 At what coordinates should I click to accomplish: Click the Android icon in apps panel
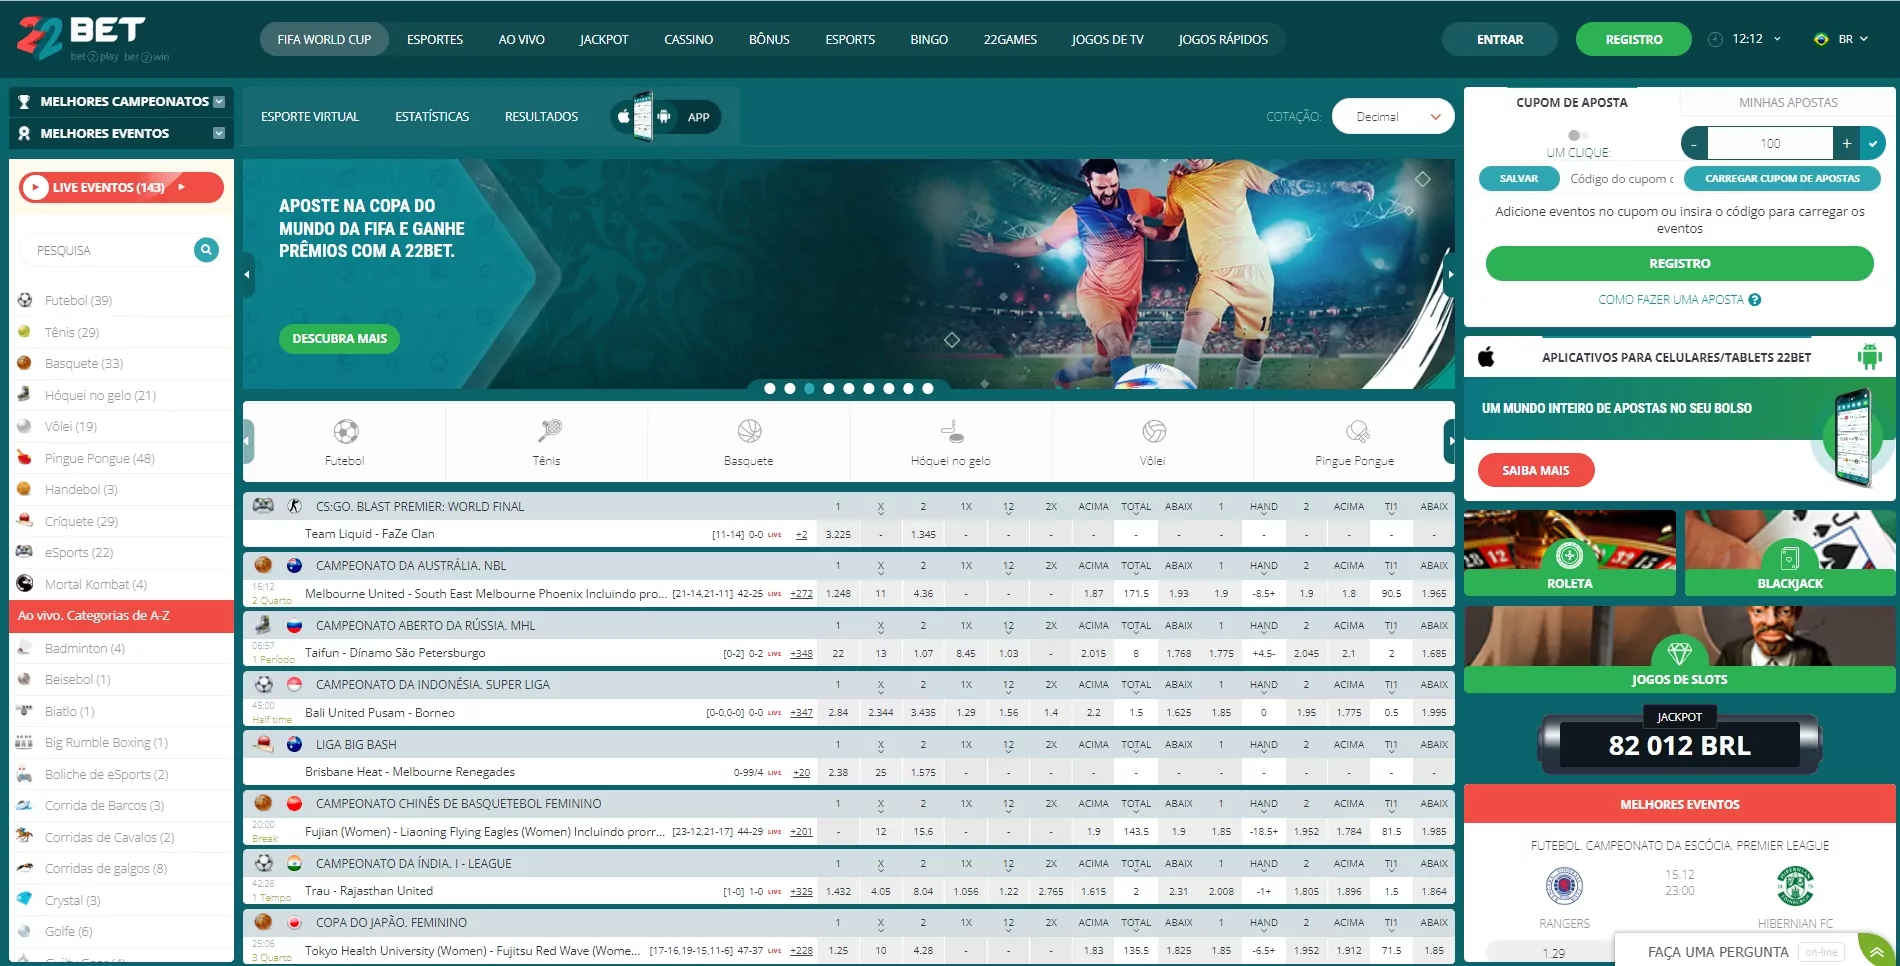click(1869, 357)
